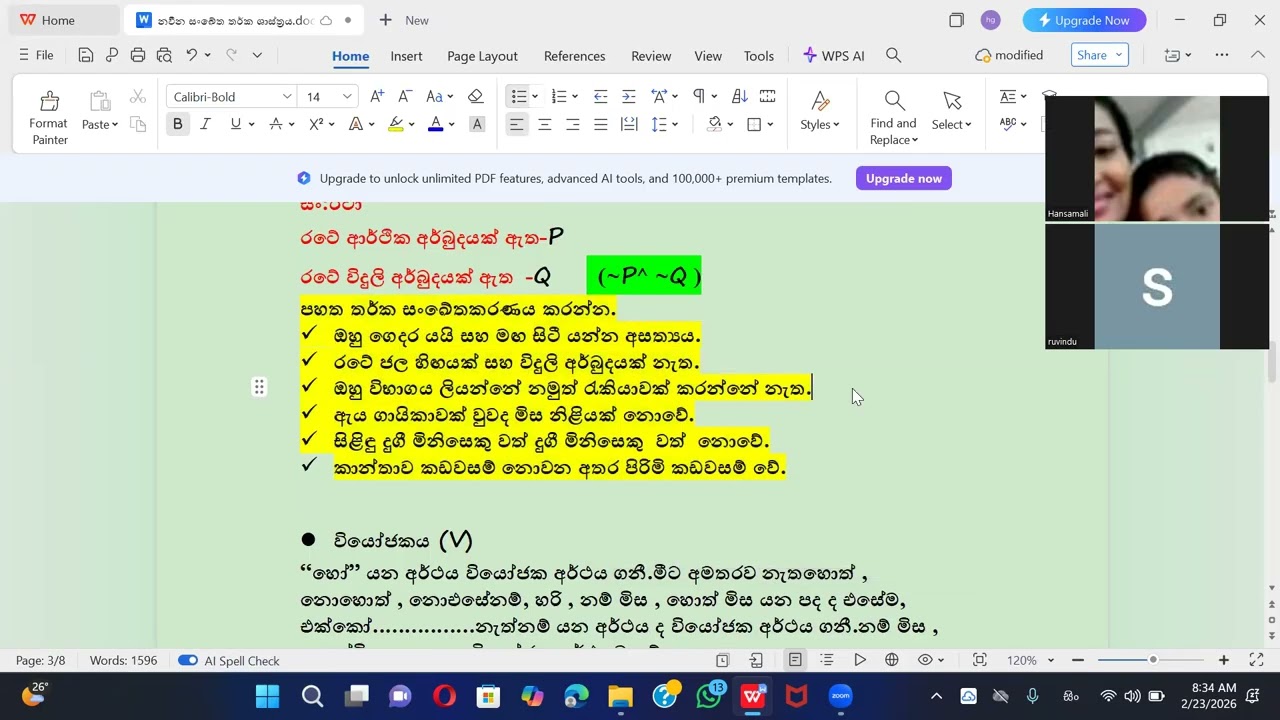Click the Share button
Image resolution: width=1280 pixels, height=720 pixels.
click(x=1099, y=55)
